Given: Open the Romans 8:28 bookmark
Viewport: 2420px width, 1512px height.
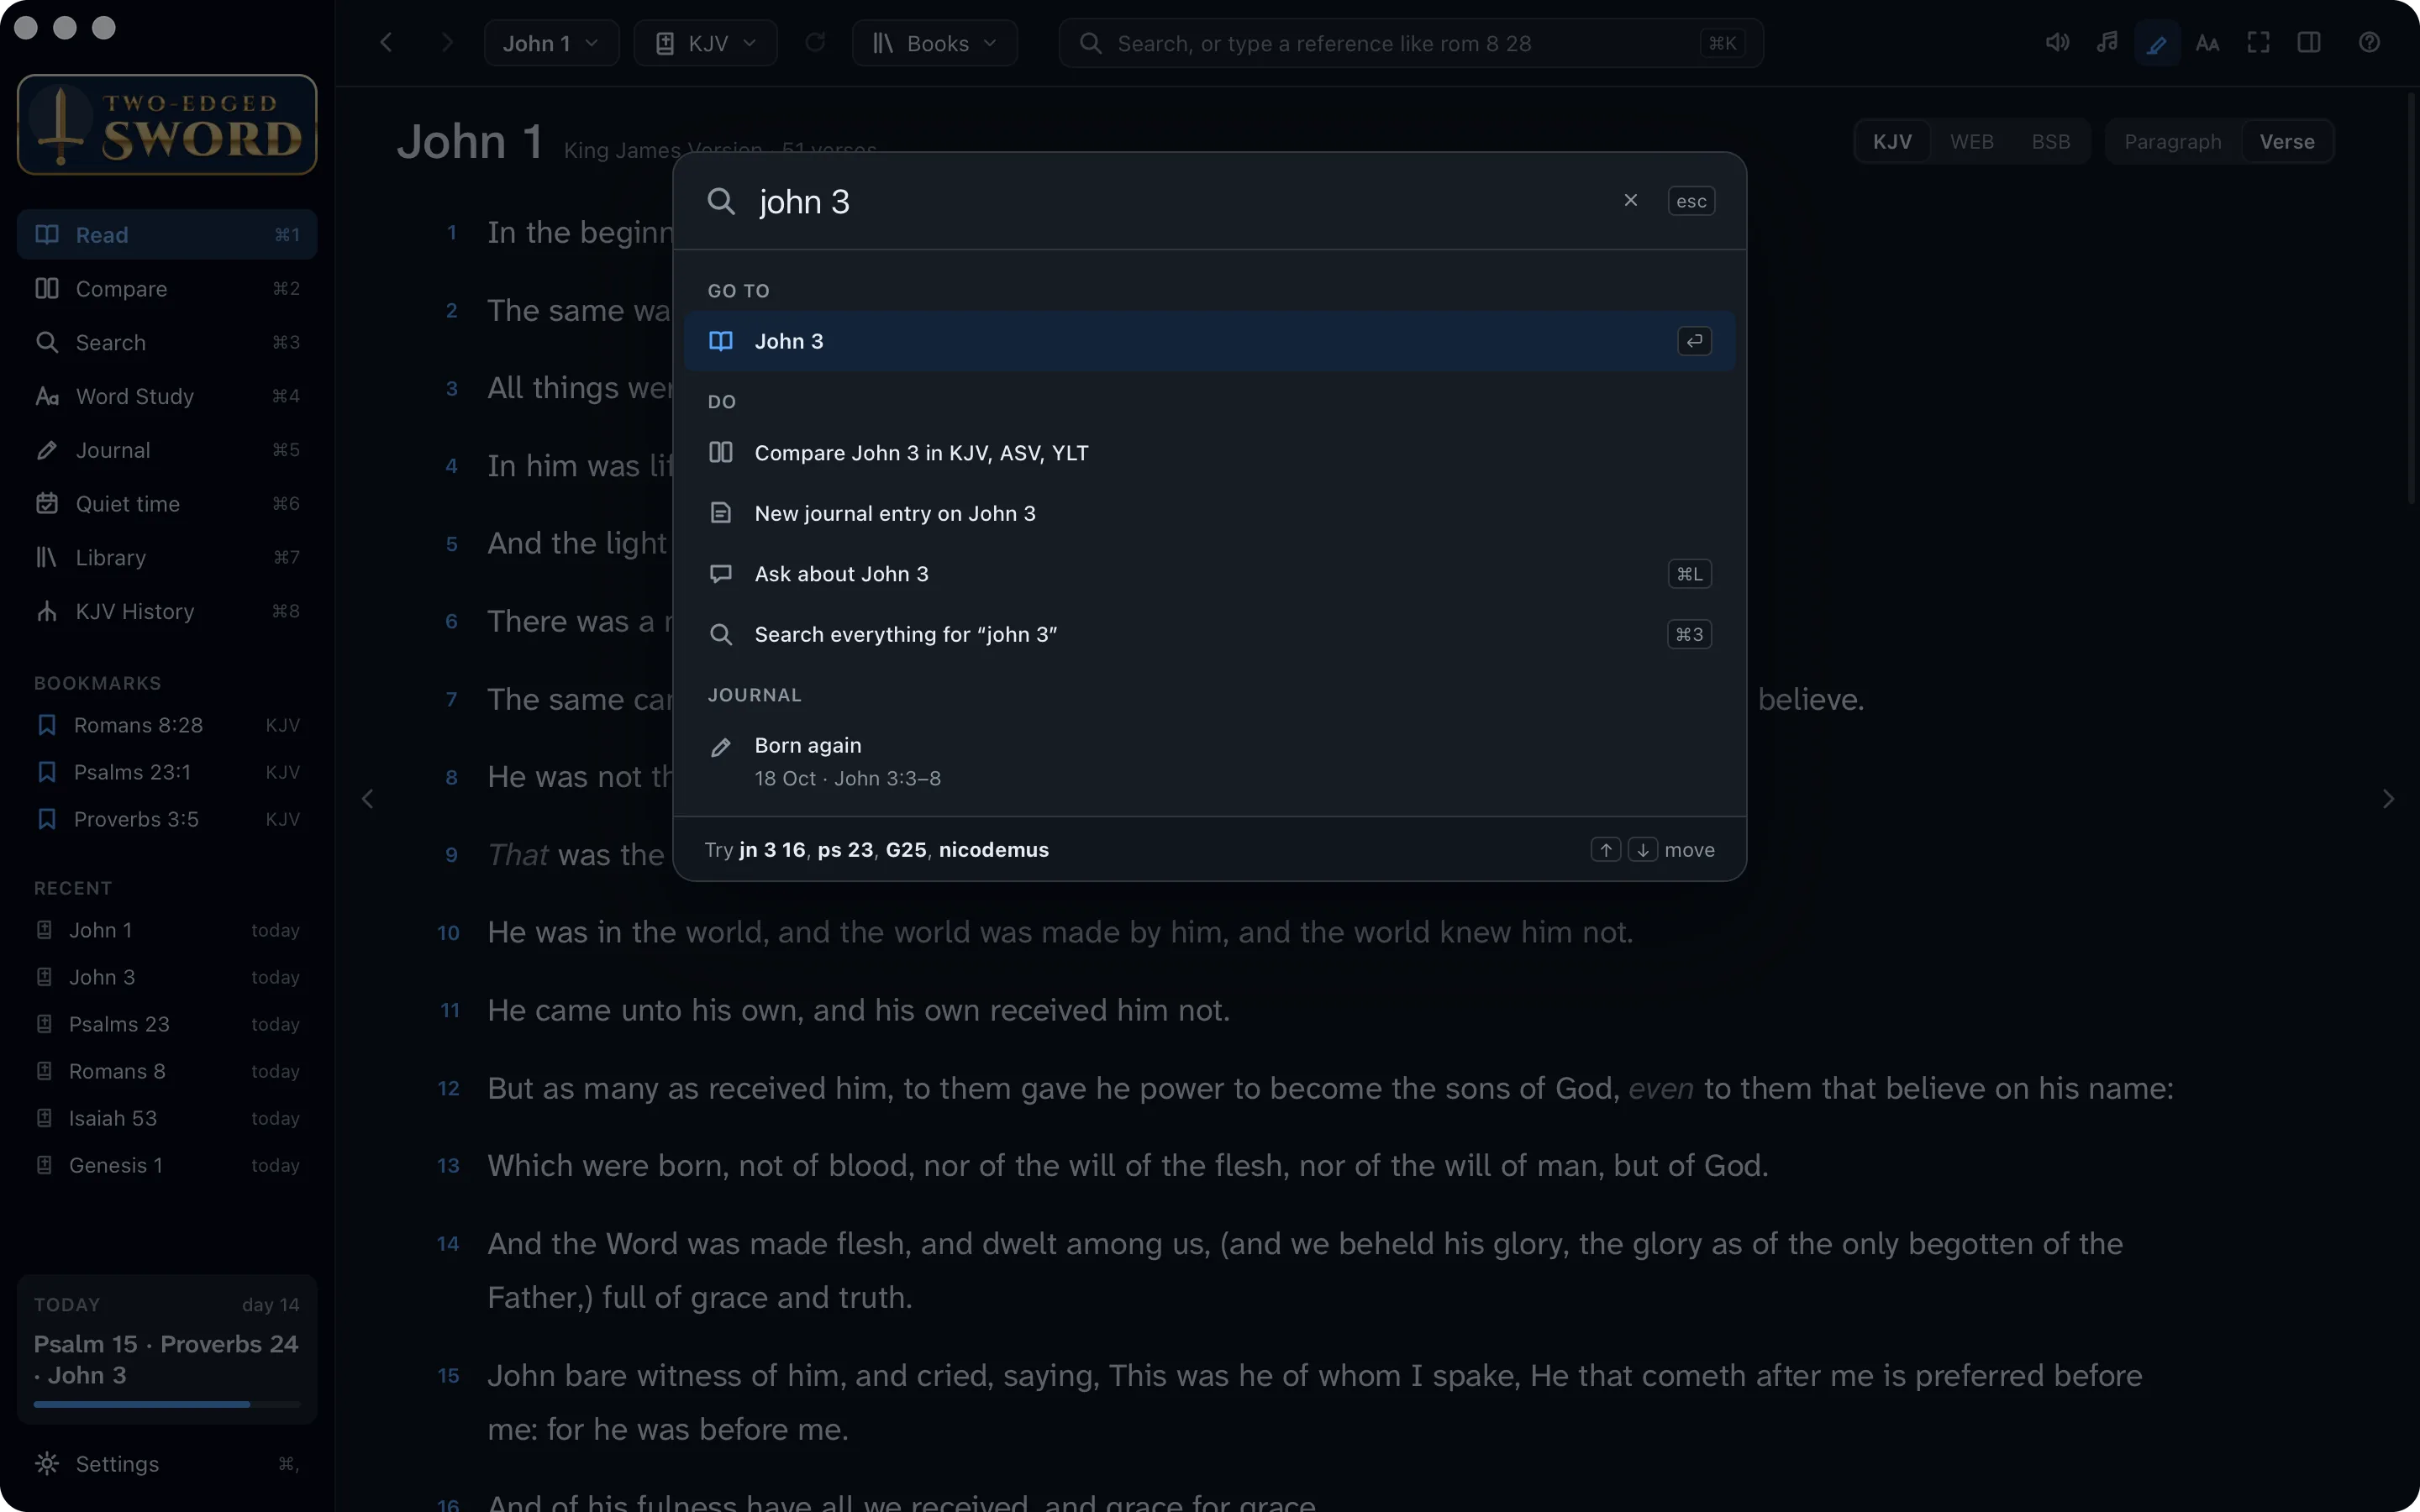Looking at the screenshot, I should tap(167, 725).
